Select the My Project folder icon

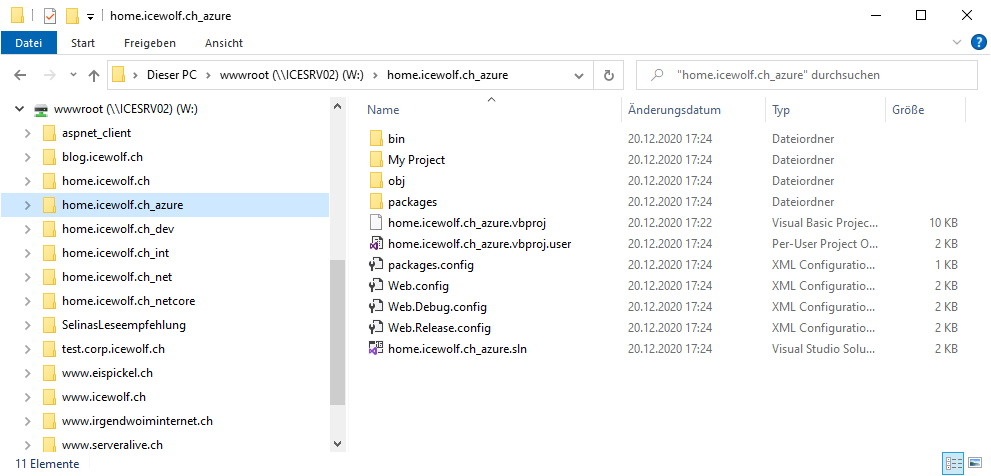pos(375,160)
